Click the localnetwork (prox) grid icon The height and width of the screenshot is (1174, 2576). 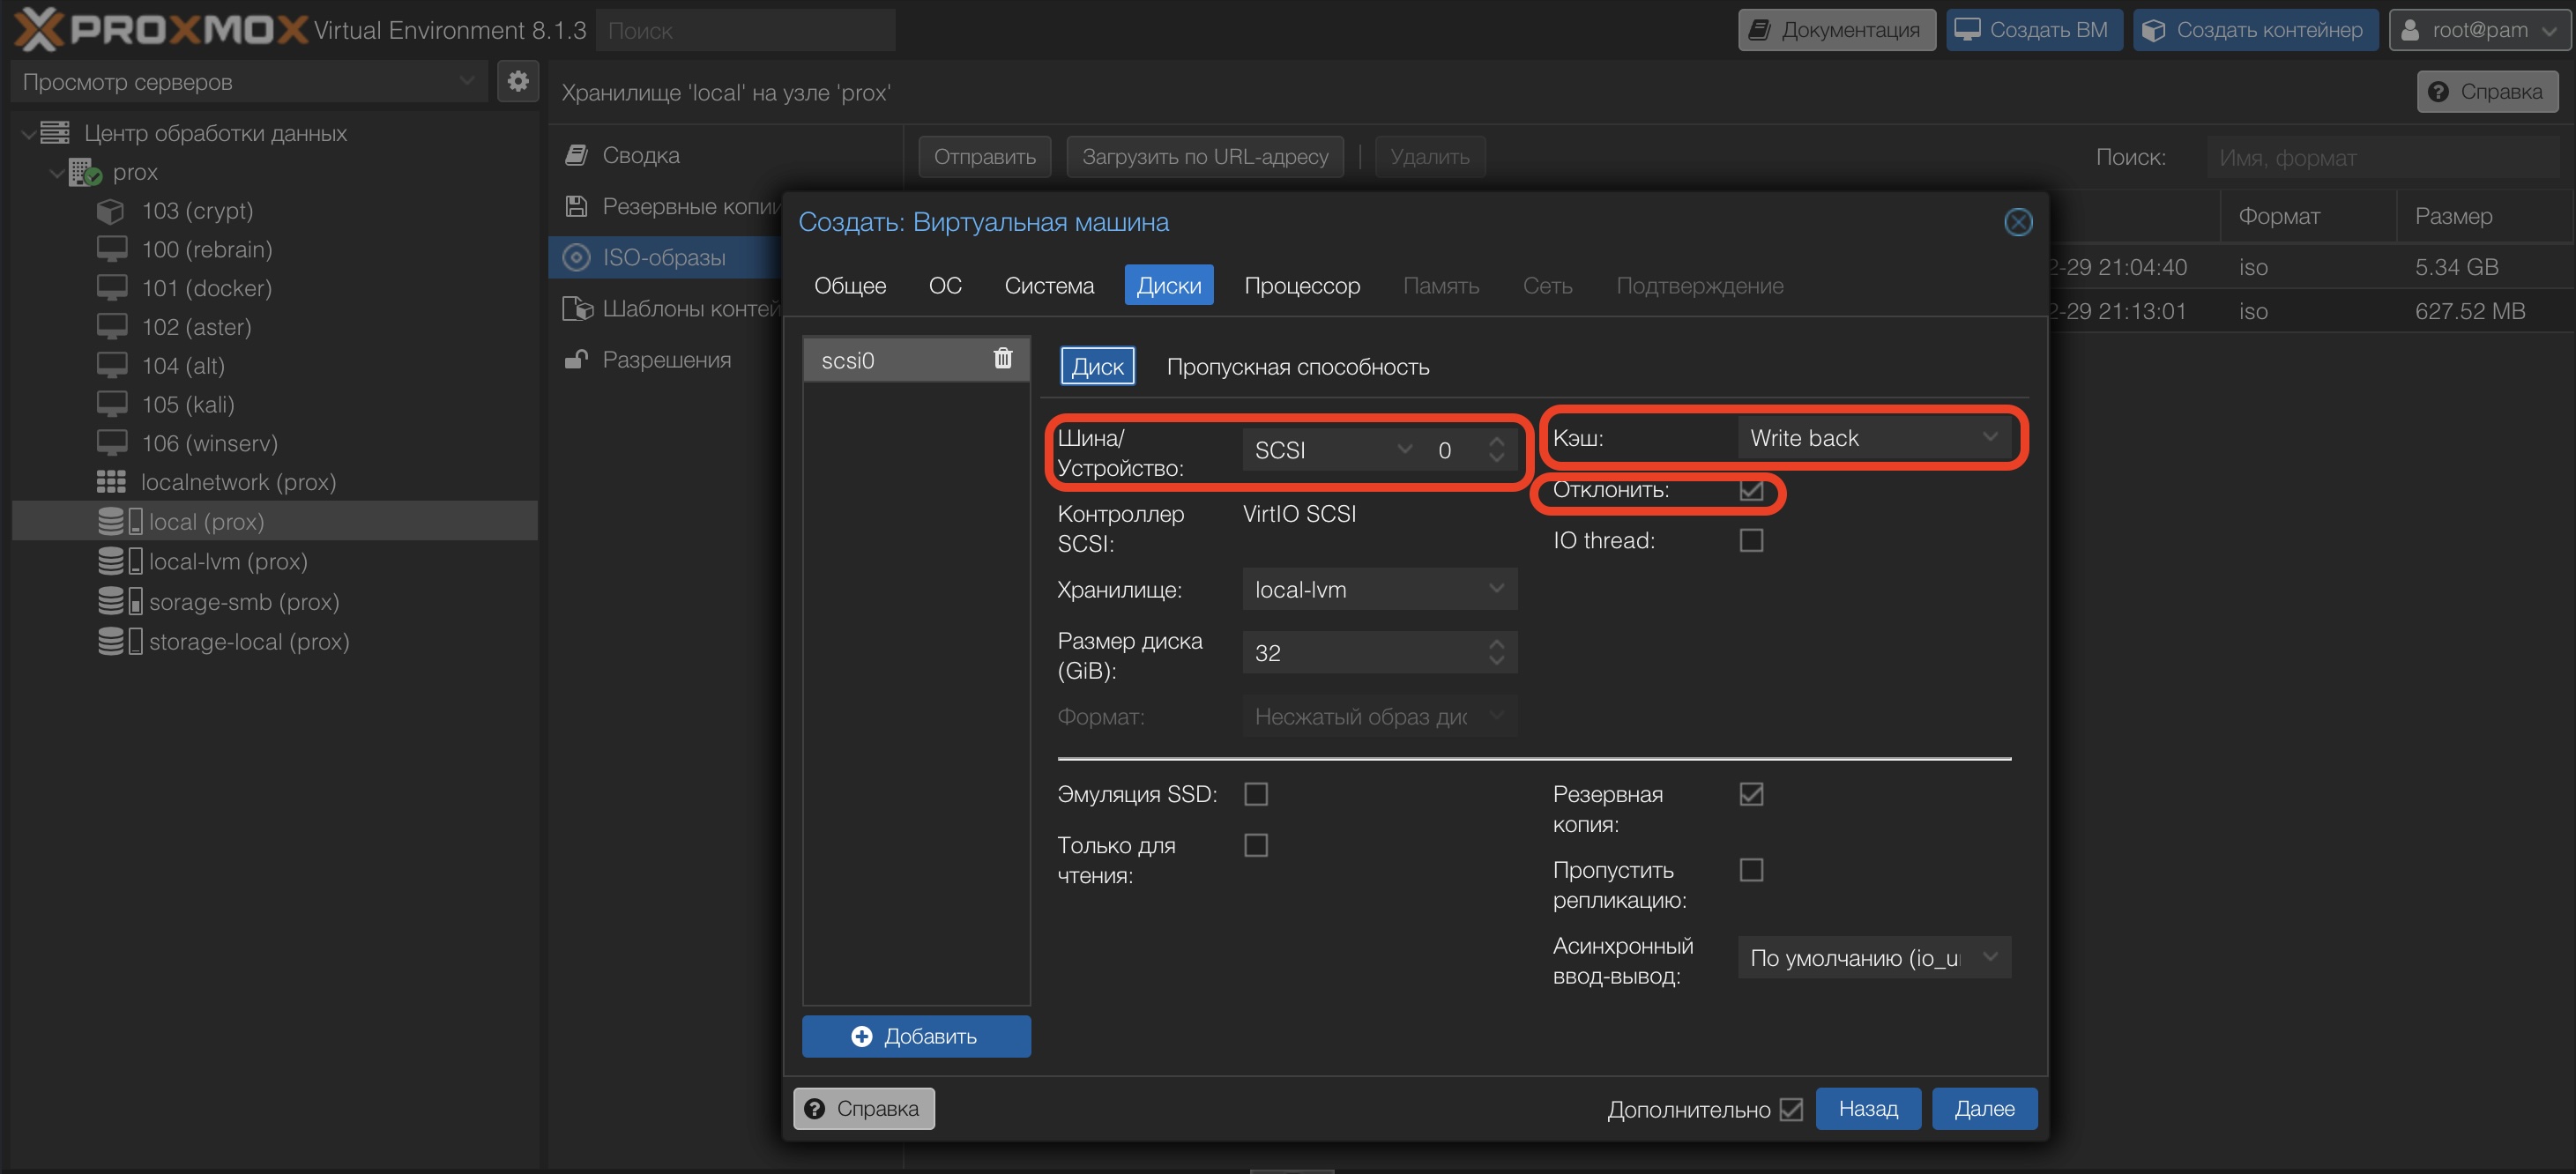click(111, 483)
